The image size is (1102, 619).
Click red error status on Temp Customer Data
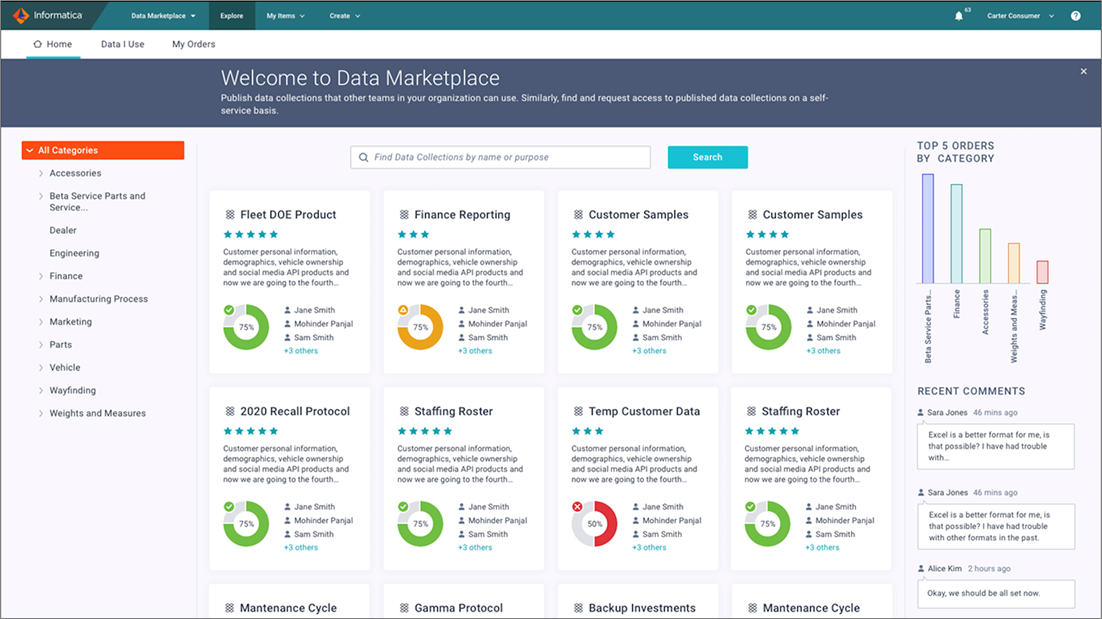click(577, 507)
